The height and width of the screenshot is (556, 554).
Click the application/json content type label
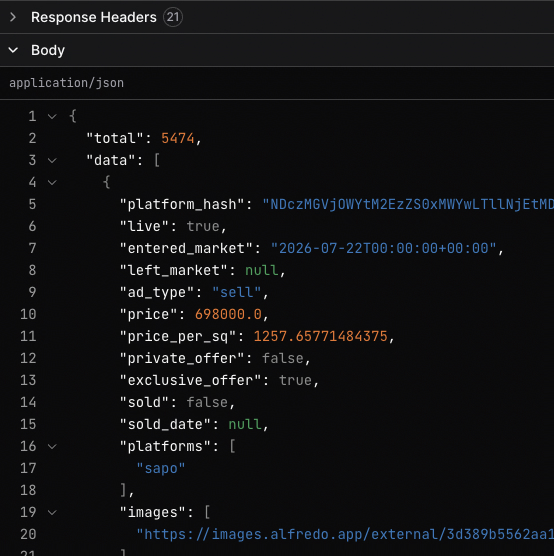coord(66,83)
